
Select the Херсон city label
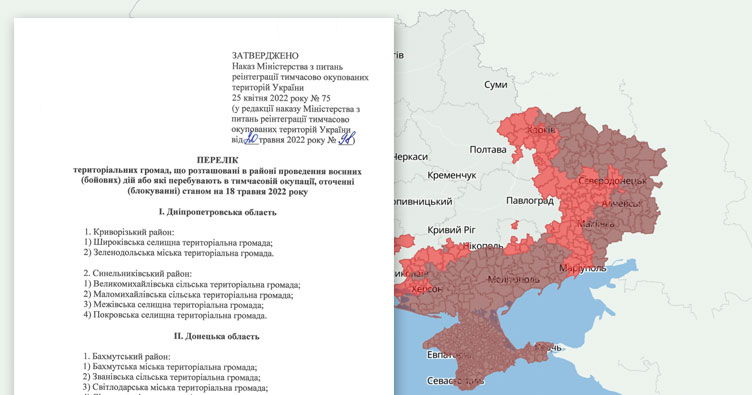(x=427, y=289)
